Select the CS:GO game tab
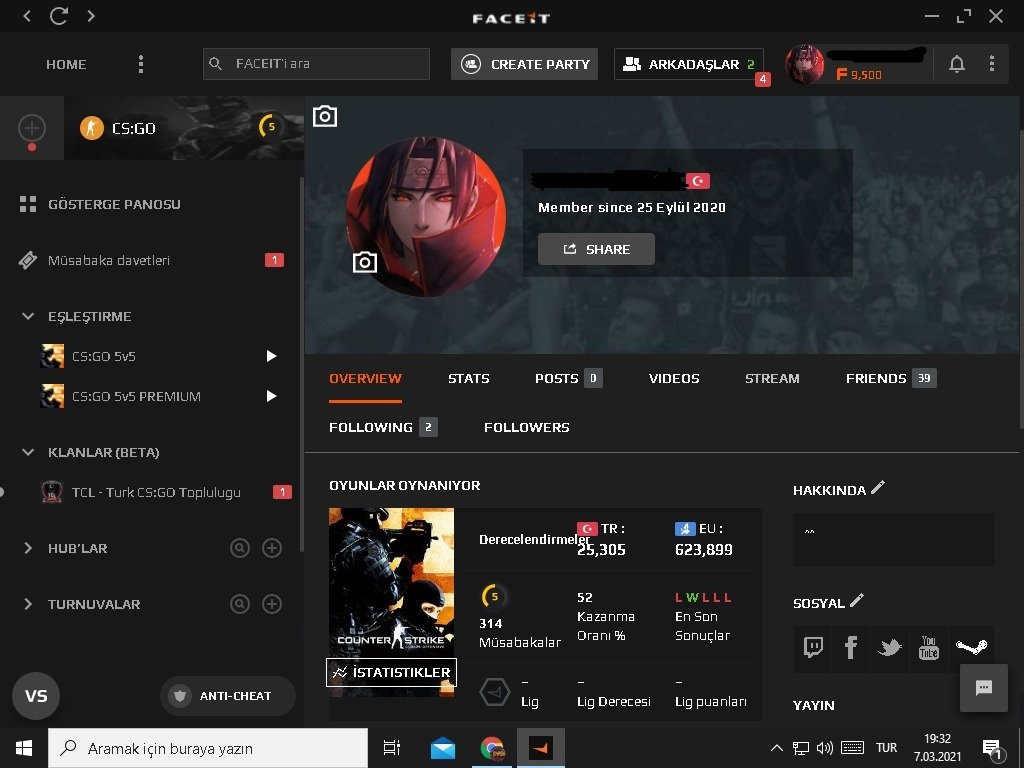 pyautogui.click(x=184, y=127)
